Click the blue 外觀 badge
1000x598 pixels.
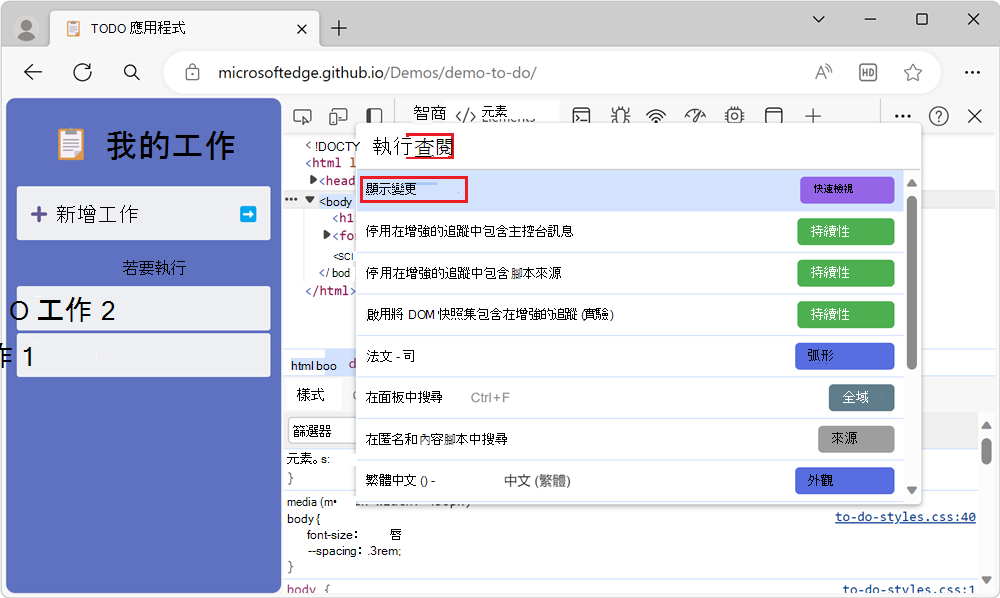[844, 480]
